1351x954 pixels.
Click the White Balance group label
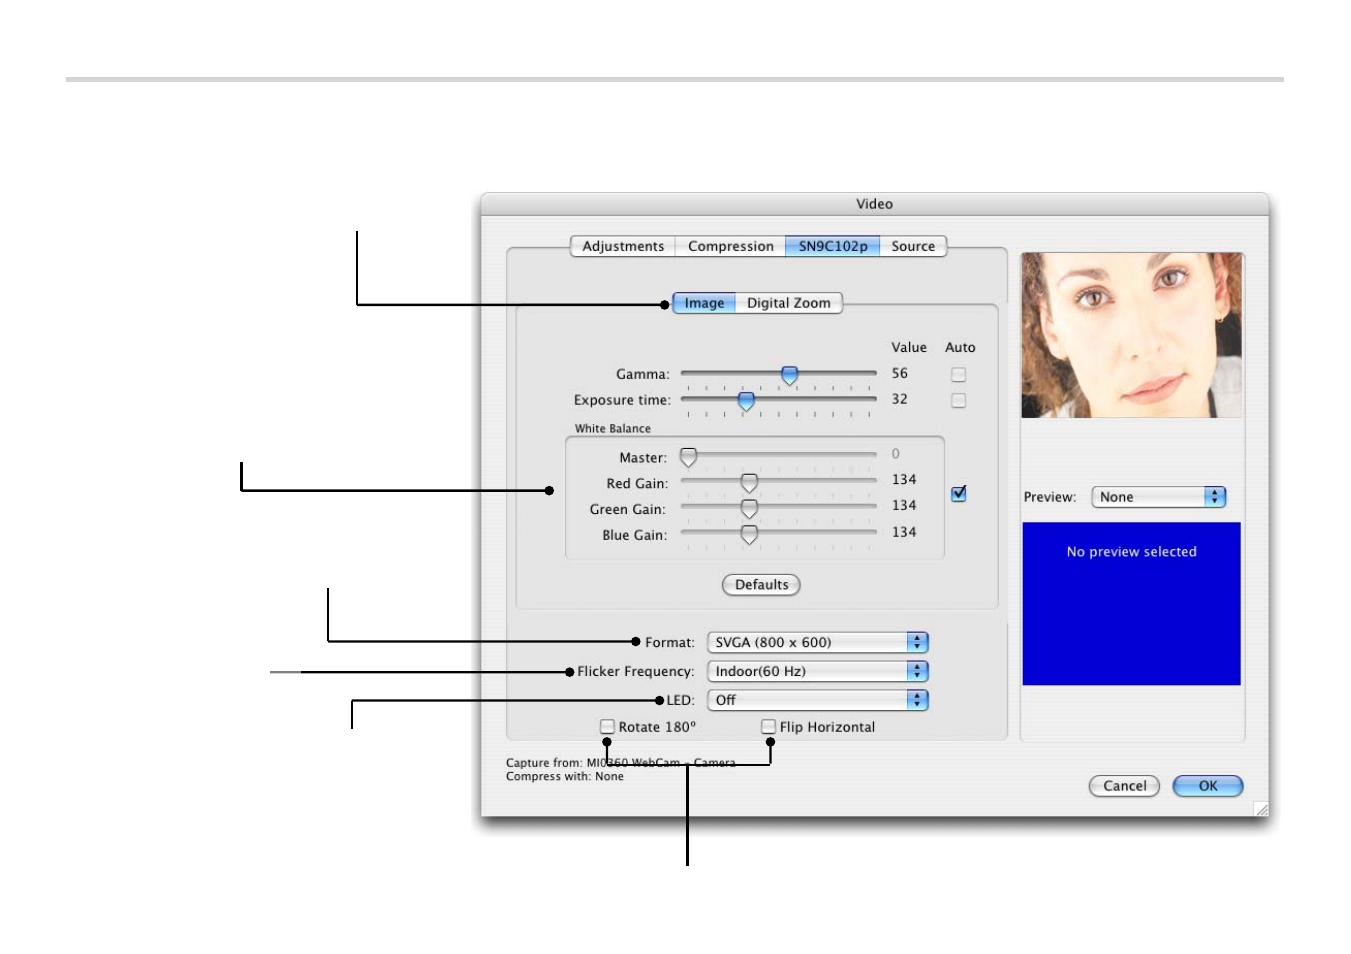(x=612, y=428)
